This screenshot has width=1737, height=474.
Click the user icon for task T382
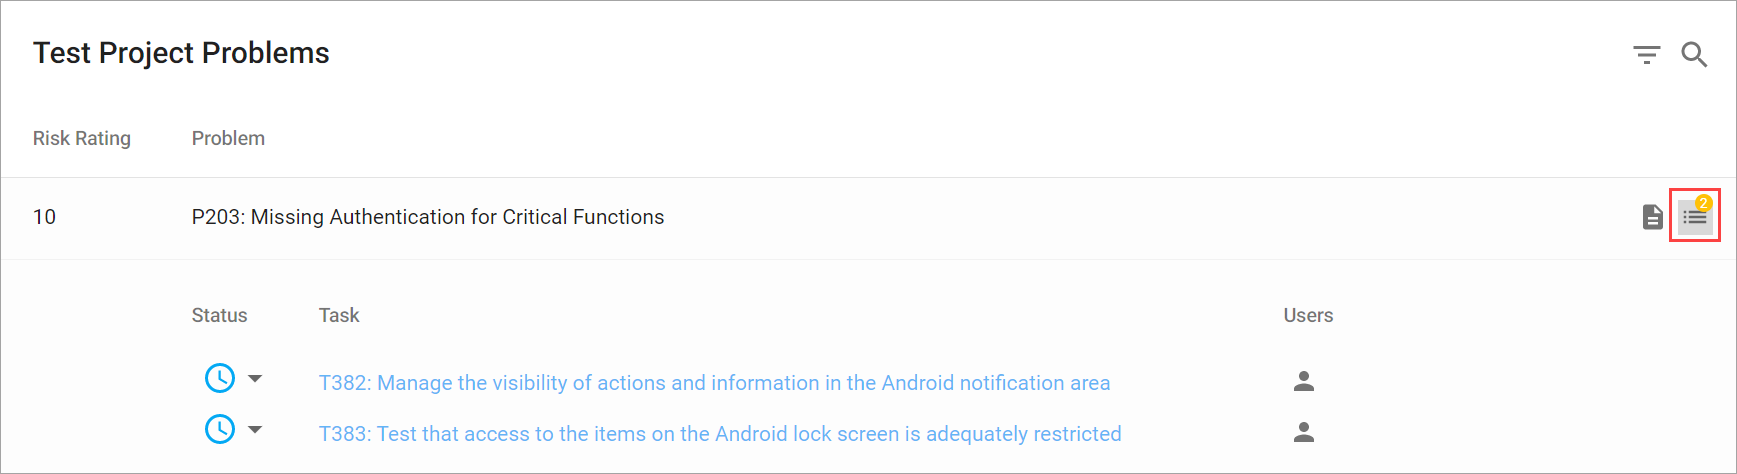tap(1304, 381)
